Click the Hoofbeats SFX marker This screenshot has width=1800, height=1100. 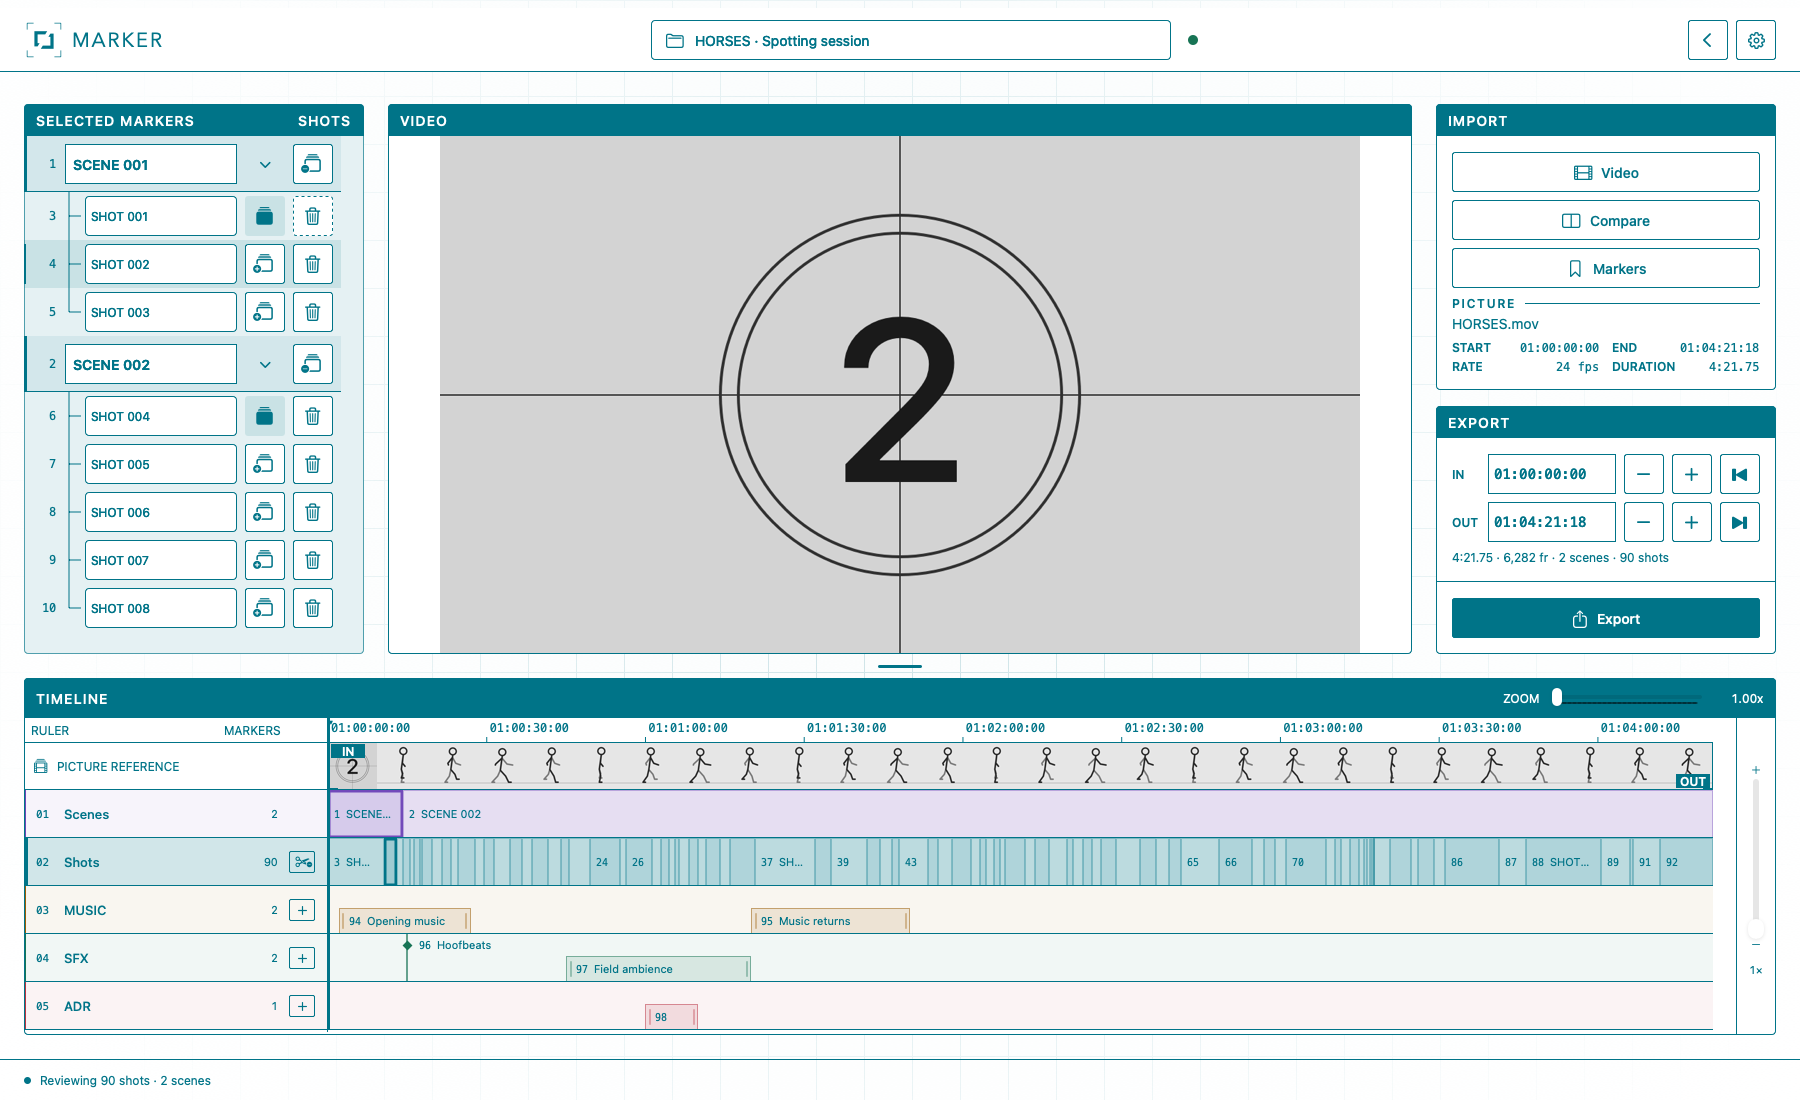click(x=447, y=945)
